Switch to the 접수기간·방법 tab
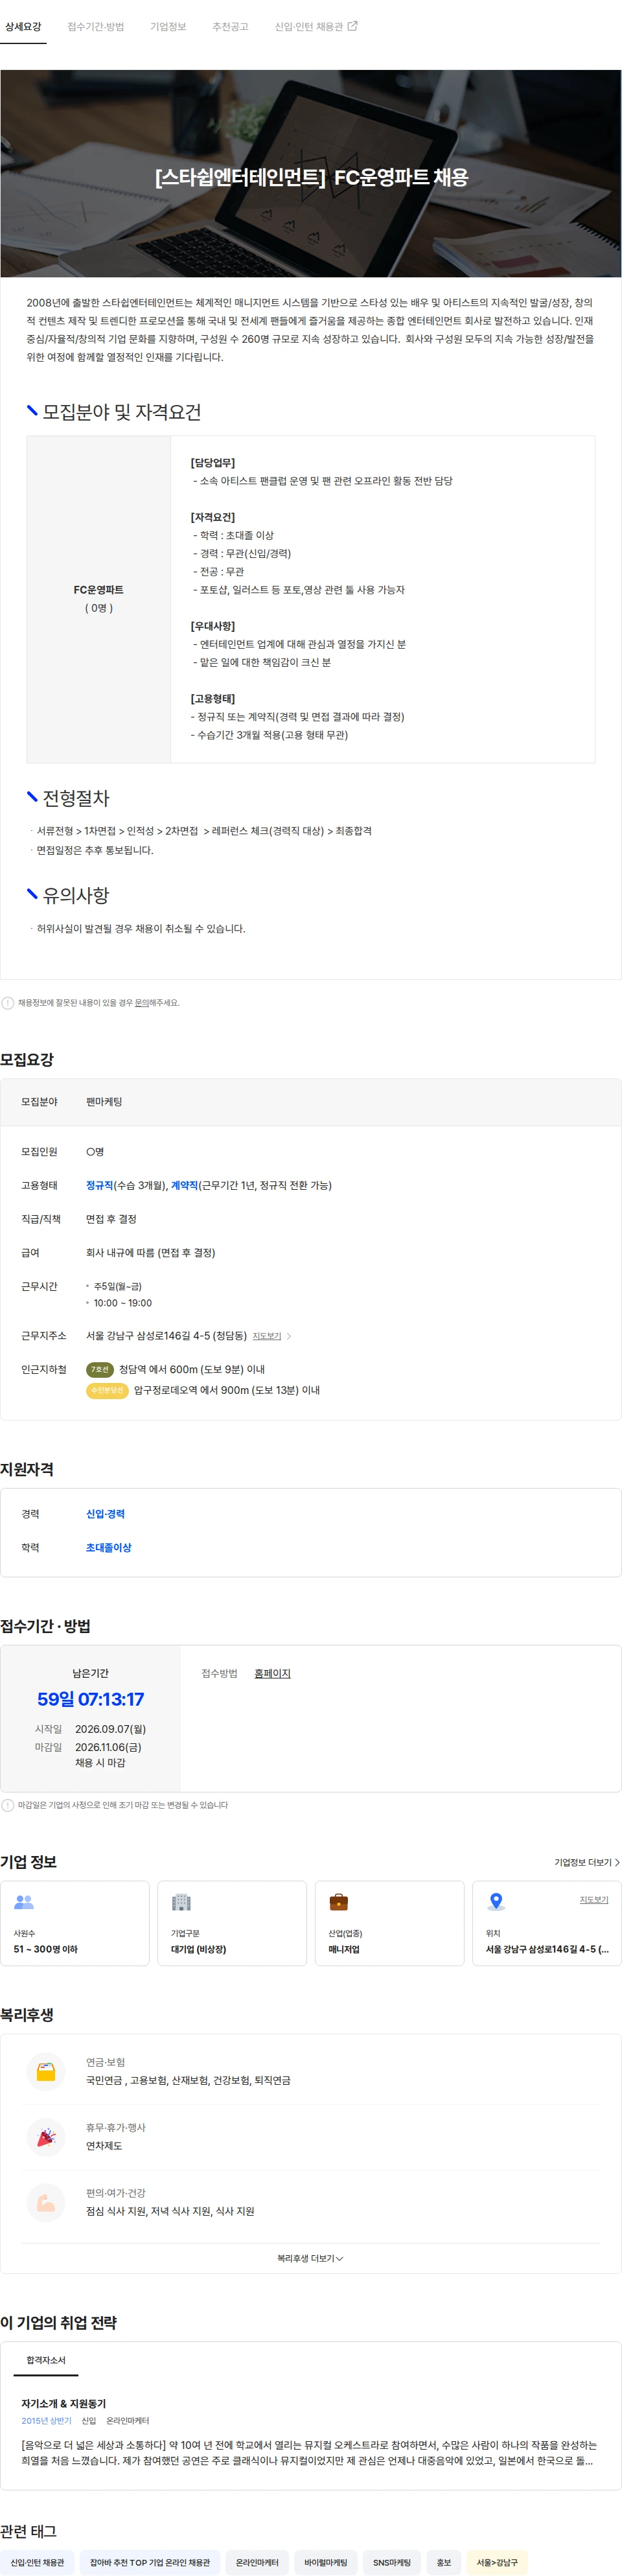 pyautogui.click(x=96, y=26)
